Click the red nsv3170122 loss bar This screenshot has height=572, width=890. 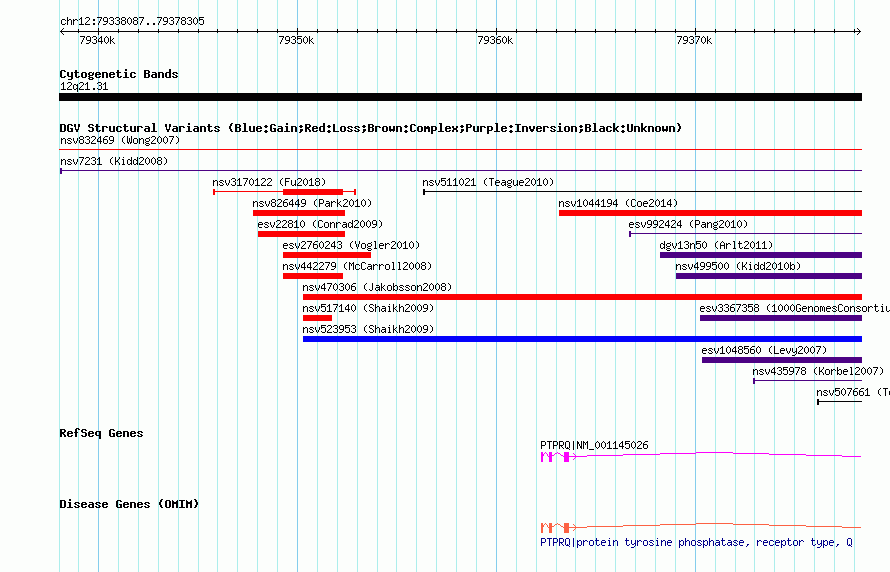point(313,192)
